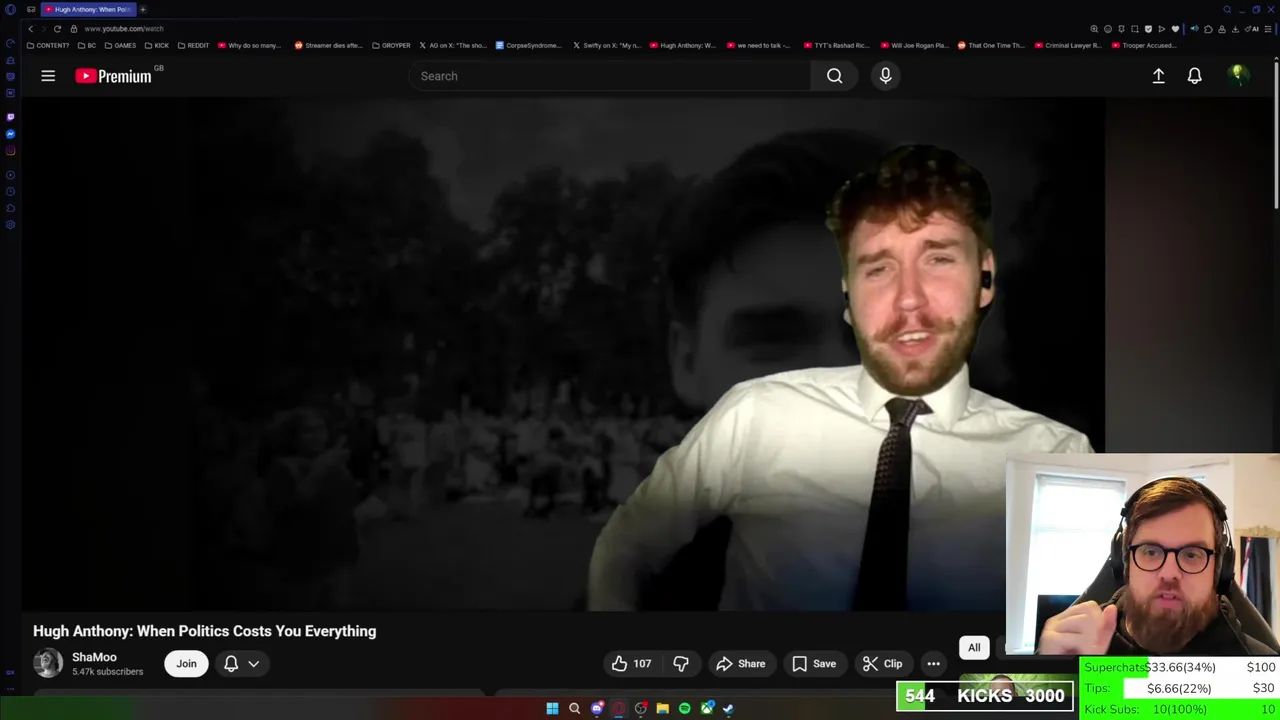1280x720 pixels.
Task: Open browser sidebar history clock
Action: tap(10, 191)
